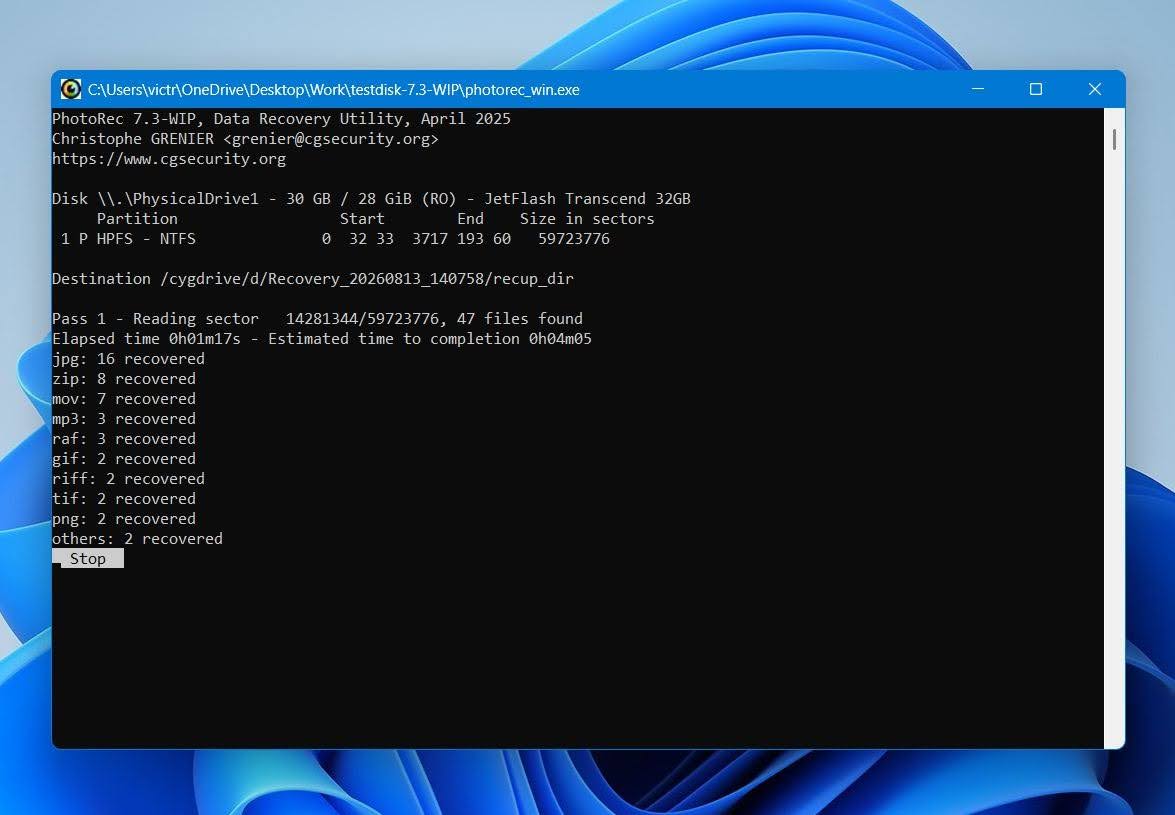The image size is (1175, 815).
Task: Click the 'Elapsed time 0h01m17s' line
Action: tap(321, 339)
